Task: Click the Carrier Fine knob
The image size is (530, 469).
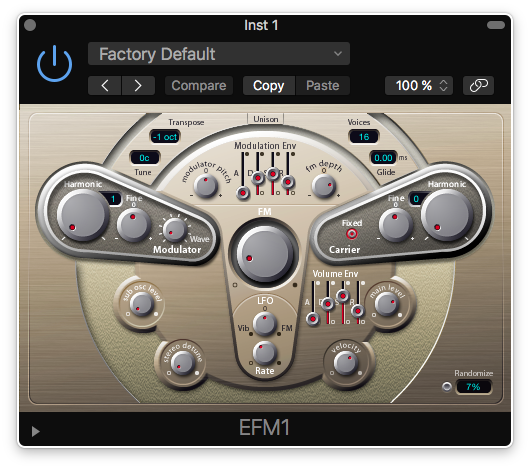Action: click(395, 225)
